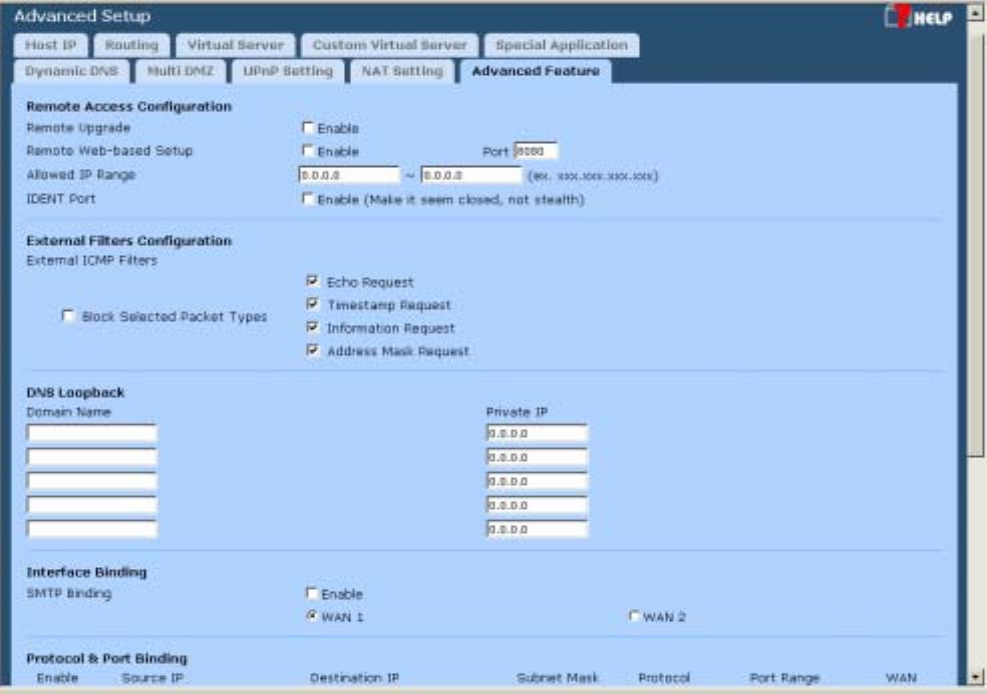987x694 pixels.
Task: Uncheck the Echo Request filter
Action: (x=312, y=281)
